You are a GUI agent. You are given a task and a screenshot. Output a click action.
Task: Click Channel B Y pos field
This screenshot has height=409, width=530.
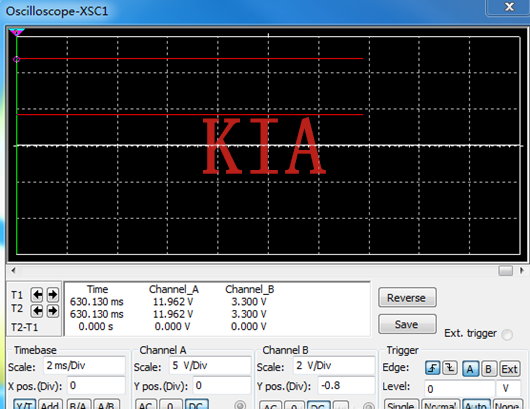click(346, 386)
